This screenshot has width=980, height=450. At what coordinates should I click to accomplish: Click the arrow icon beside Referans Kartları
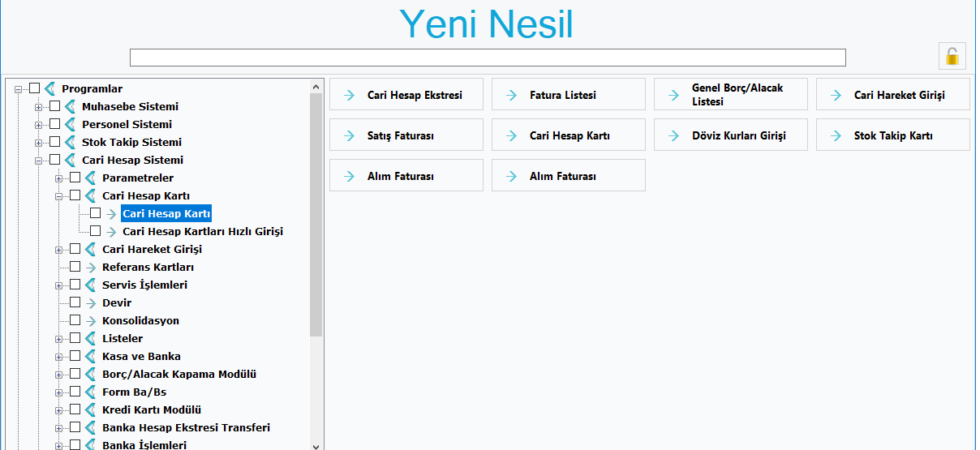tap(91, 268)
